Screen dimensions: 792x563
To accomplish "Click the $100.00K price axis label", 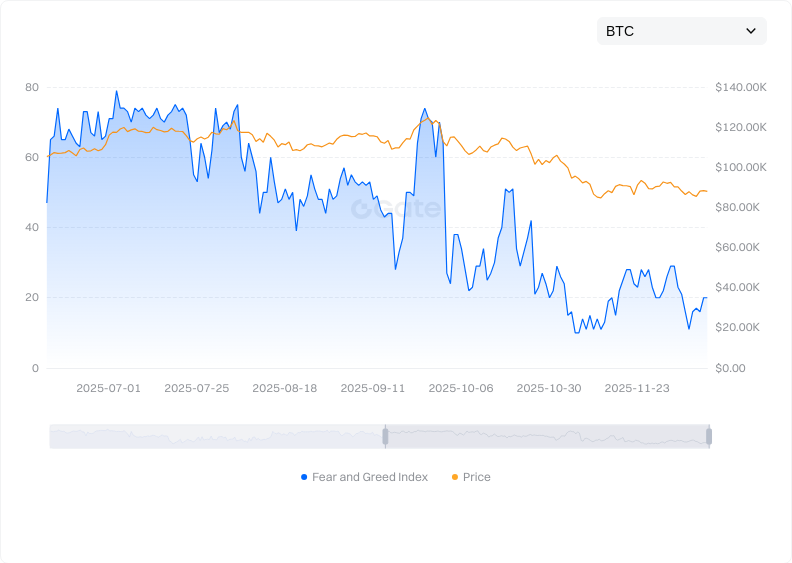I will [x=740, y=168].
